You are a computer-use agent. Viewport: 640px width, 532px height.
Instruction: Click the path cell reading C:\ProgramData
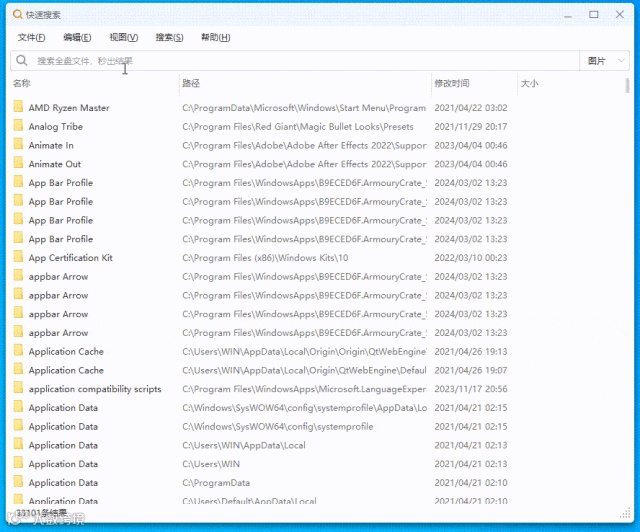[x=216, y=483]
